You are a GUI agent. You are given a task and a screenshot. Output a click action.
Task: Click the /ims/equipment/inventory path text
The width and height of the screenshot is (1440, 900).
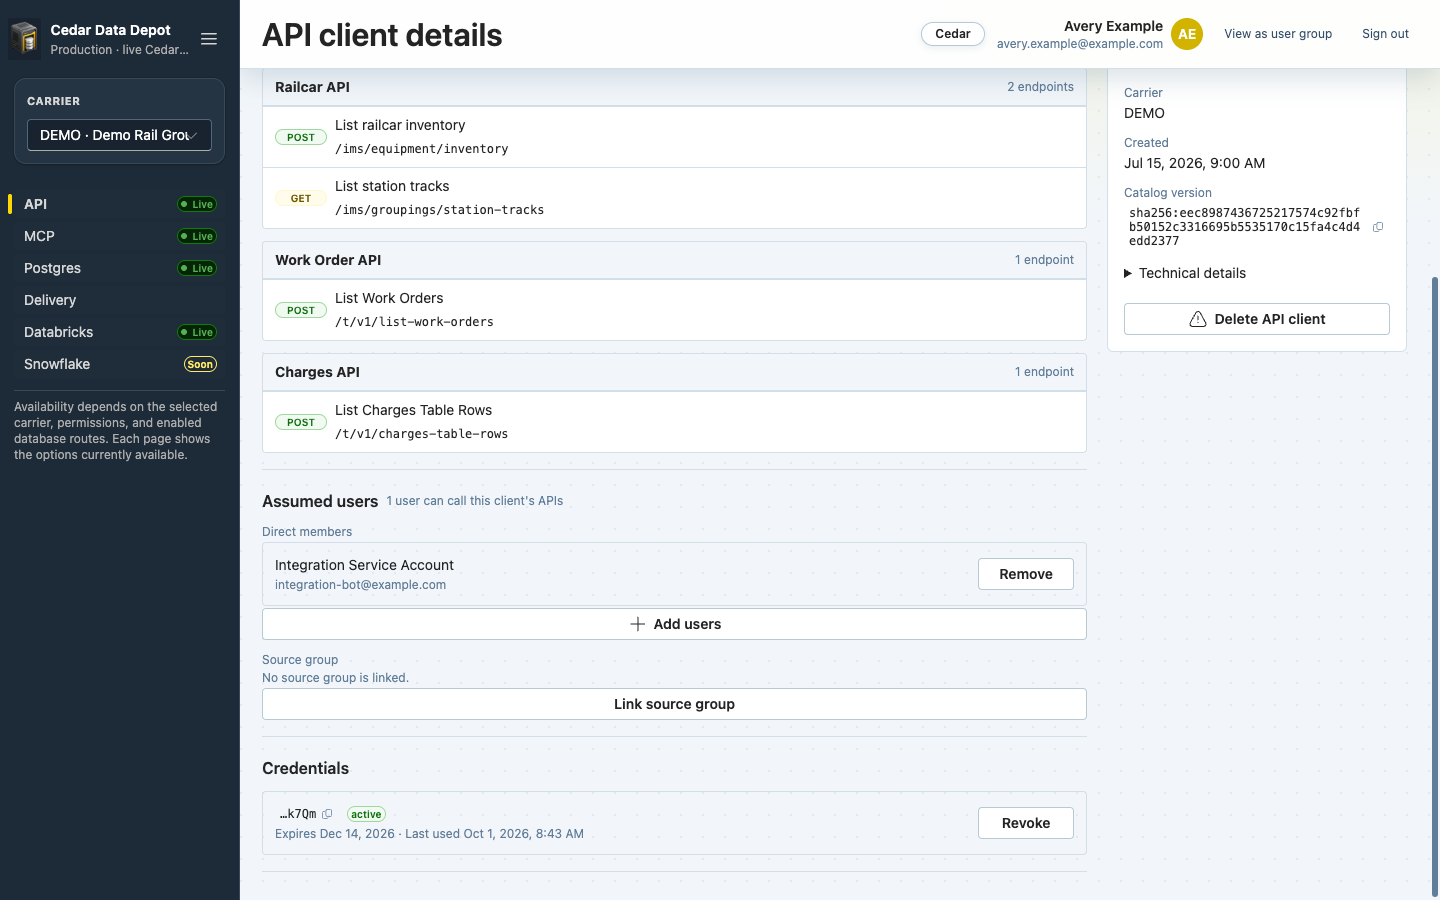421,149
